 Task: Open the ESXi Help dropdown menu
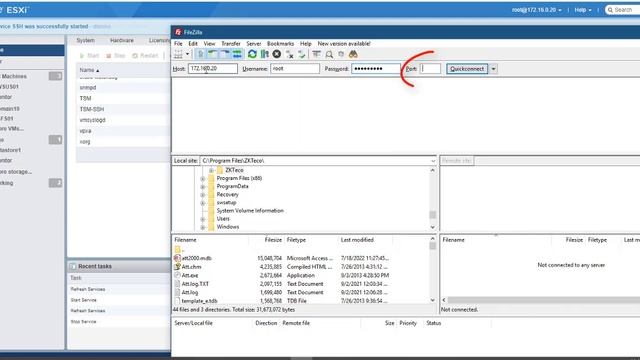pos(583,10)
